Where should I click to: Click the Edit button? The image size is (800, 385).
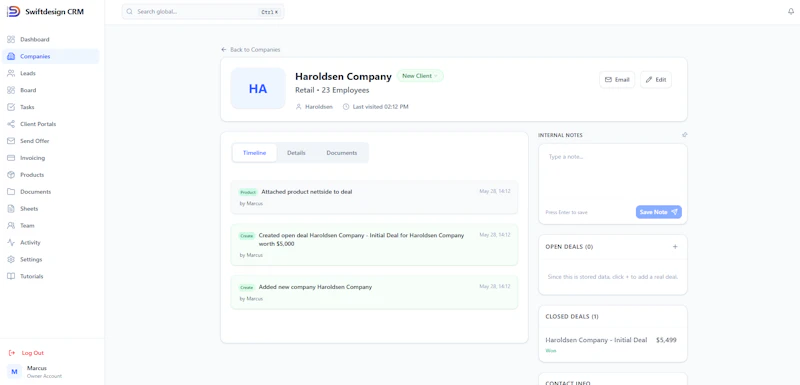click(656, 80)
